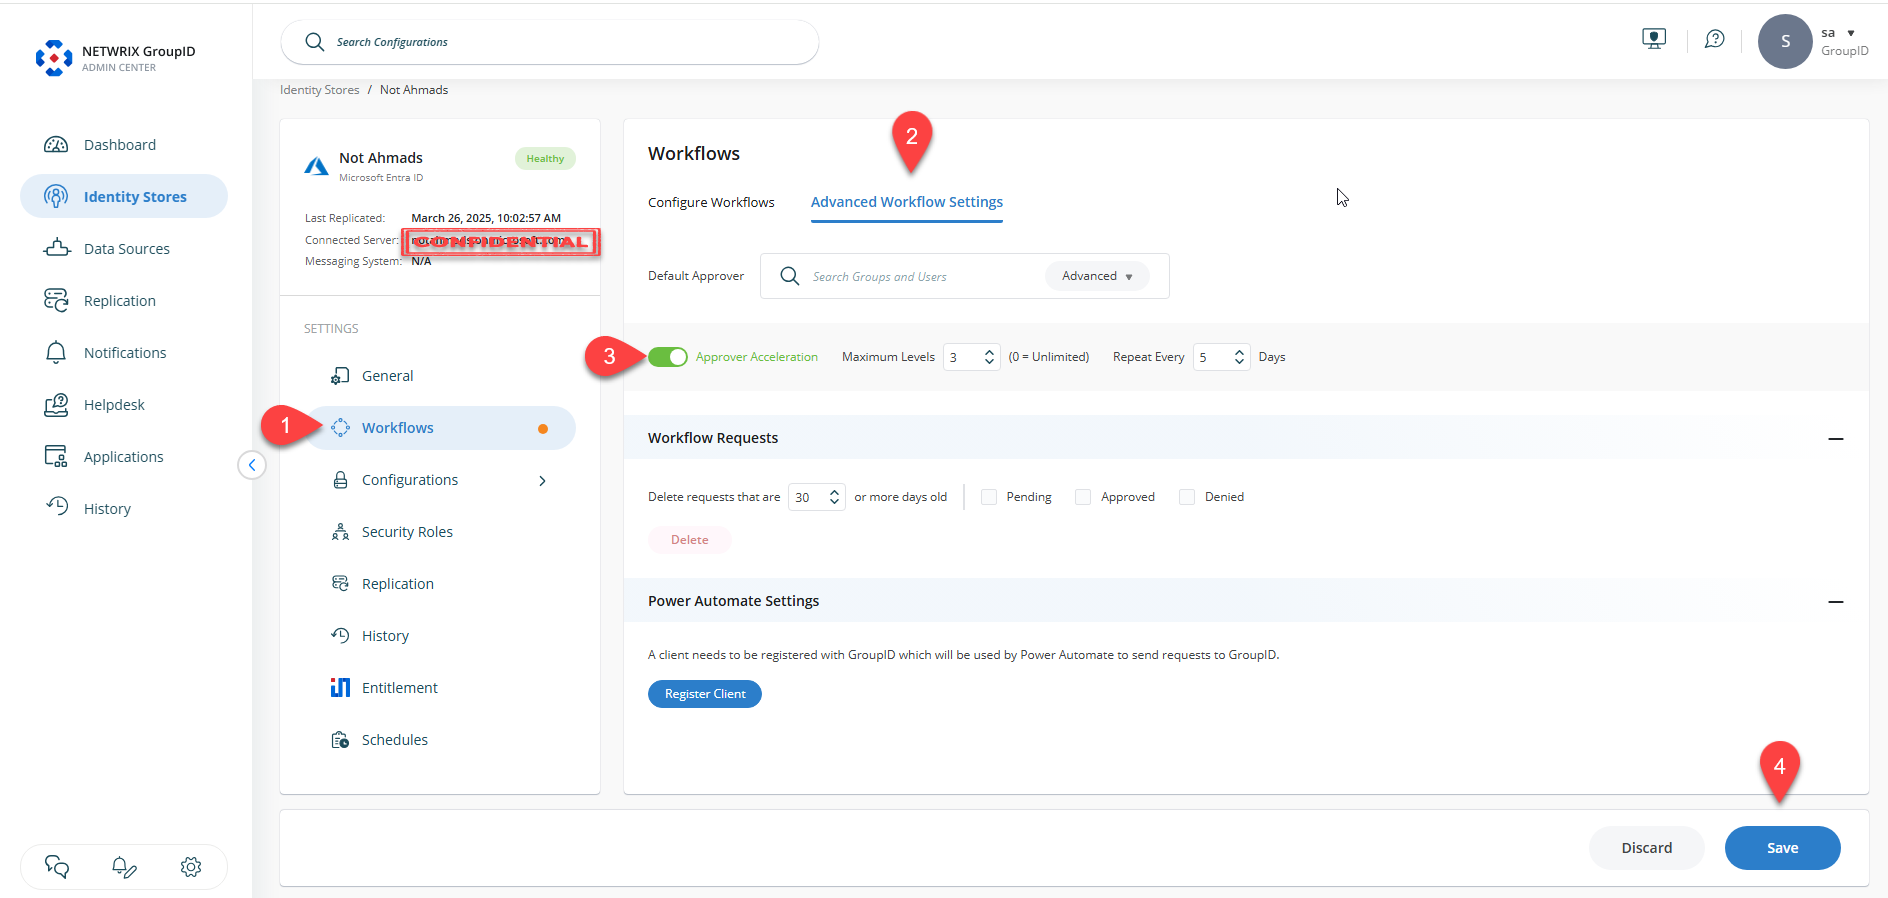Screen dimensions: 1888x898
Task: Open Entitlement settings item
Action: pos(440,688)
